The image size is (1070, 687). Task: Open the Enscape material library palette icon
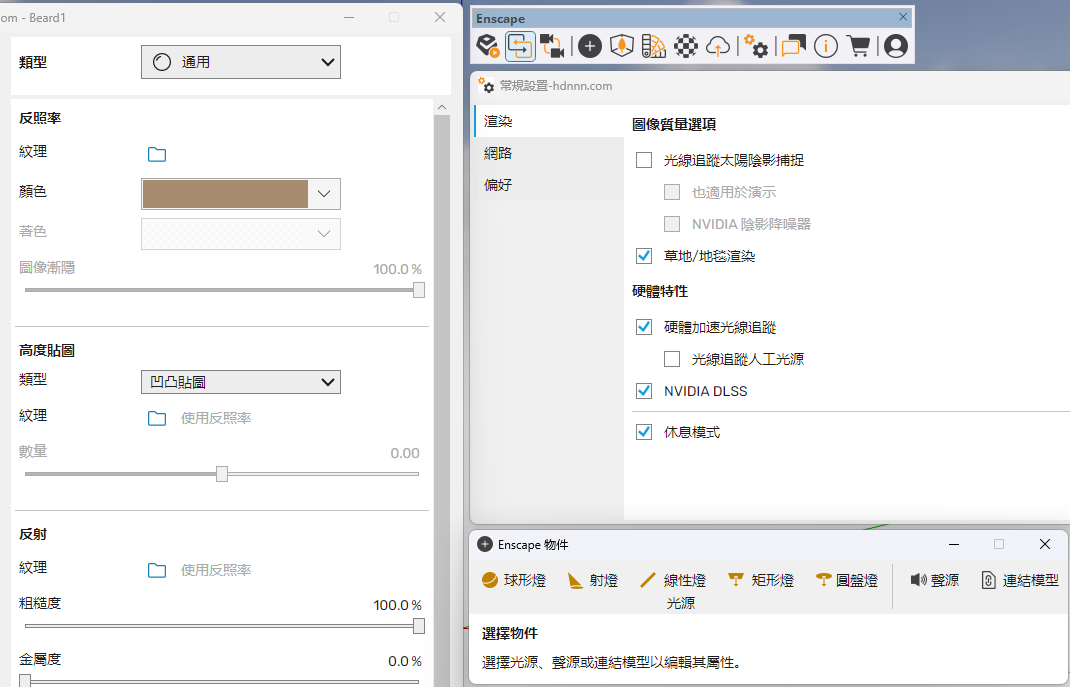click(653, 45)
